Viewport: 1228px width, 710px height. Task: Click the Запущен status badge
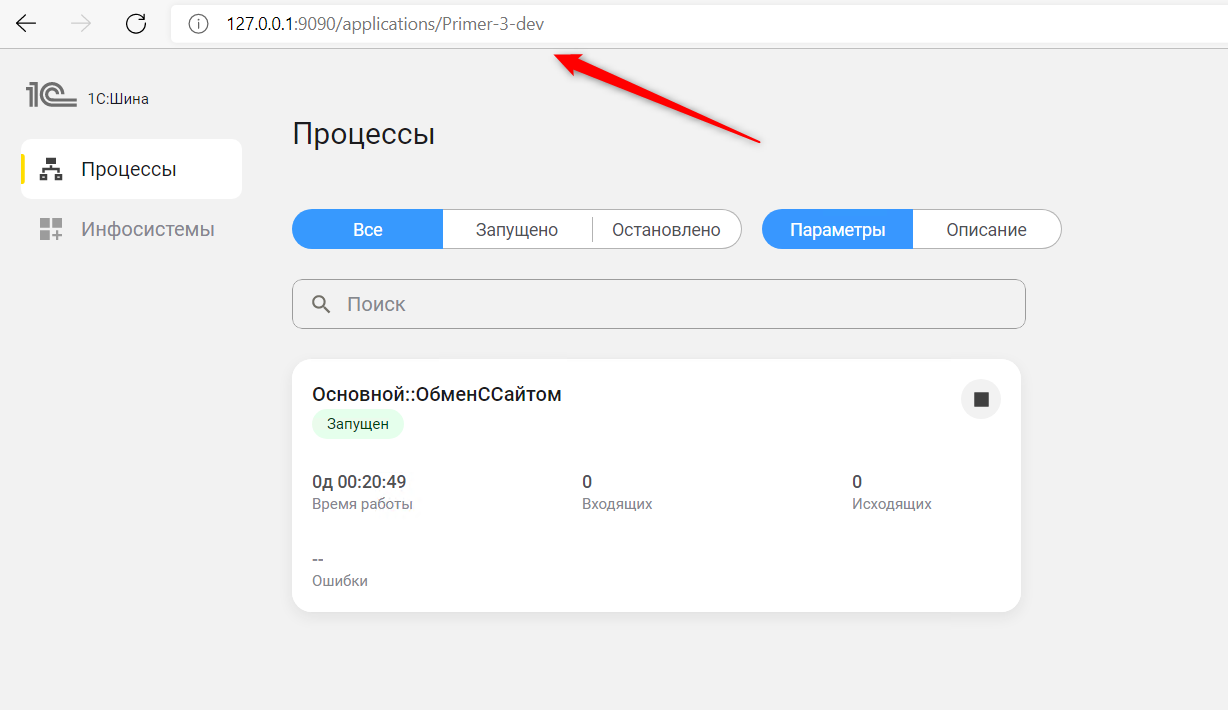click(x=357, y=424)
